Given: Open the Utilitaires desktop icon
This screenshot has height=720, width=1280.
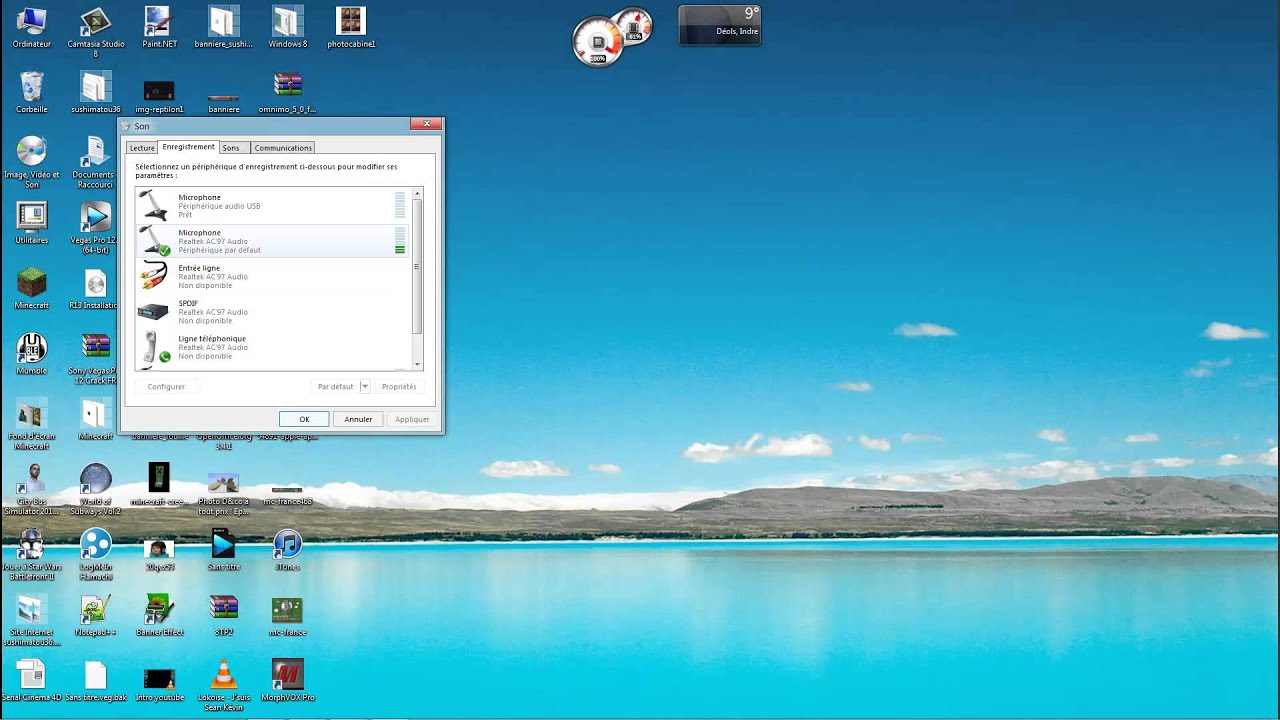Looking at the screenshot, I should tap(31, 222).
